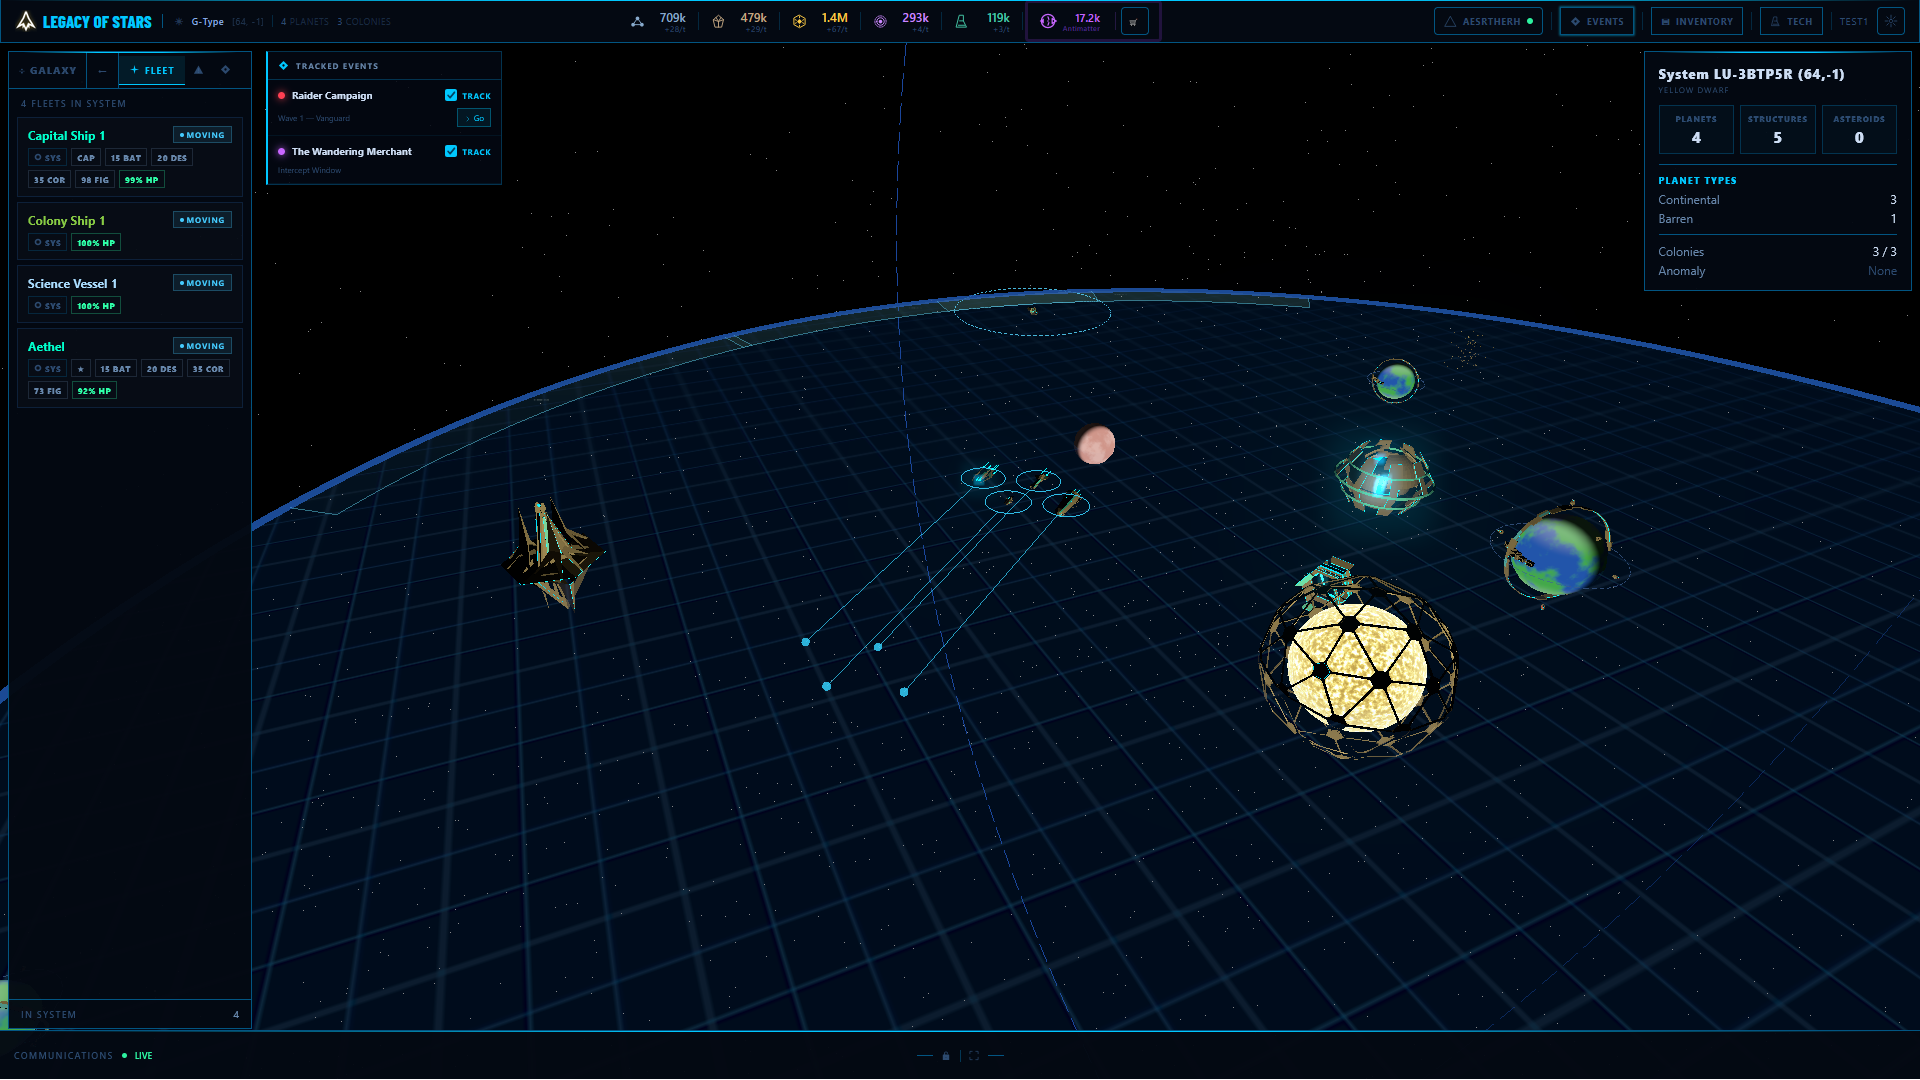Image resolution: width=1920 pixels, height=1080 pixels.
Task: Click the star badge on Aethel fleet
Action: point(81,369)
